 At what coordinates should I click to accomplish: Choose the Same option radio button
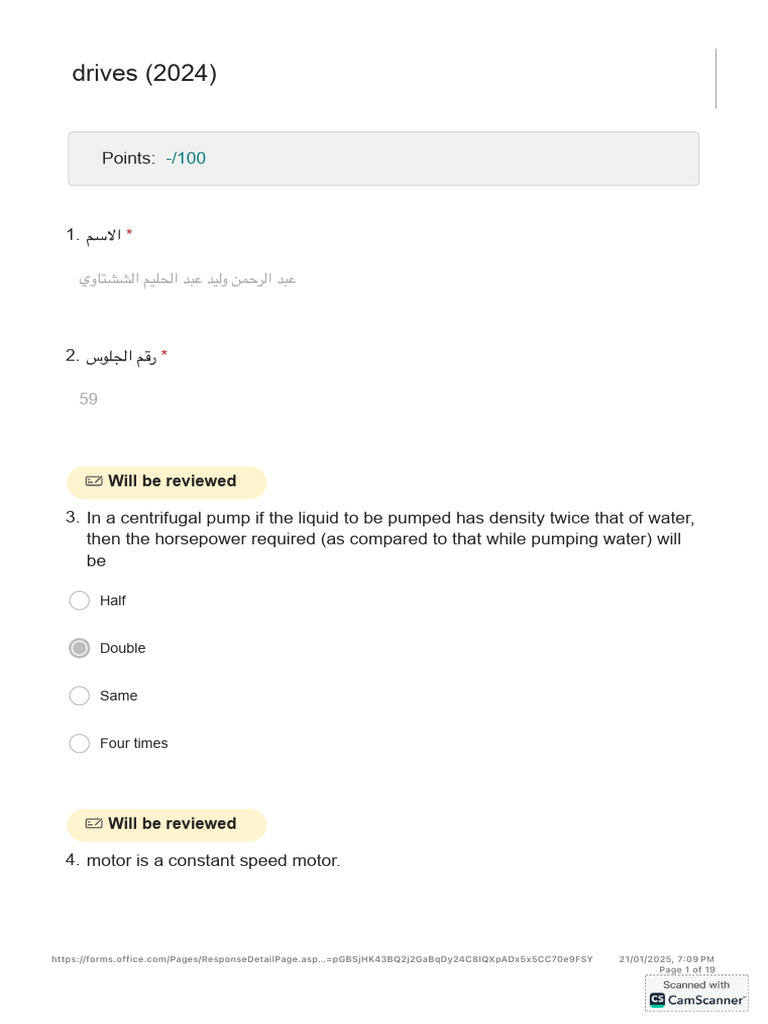(80, 696)
